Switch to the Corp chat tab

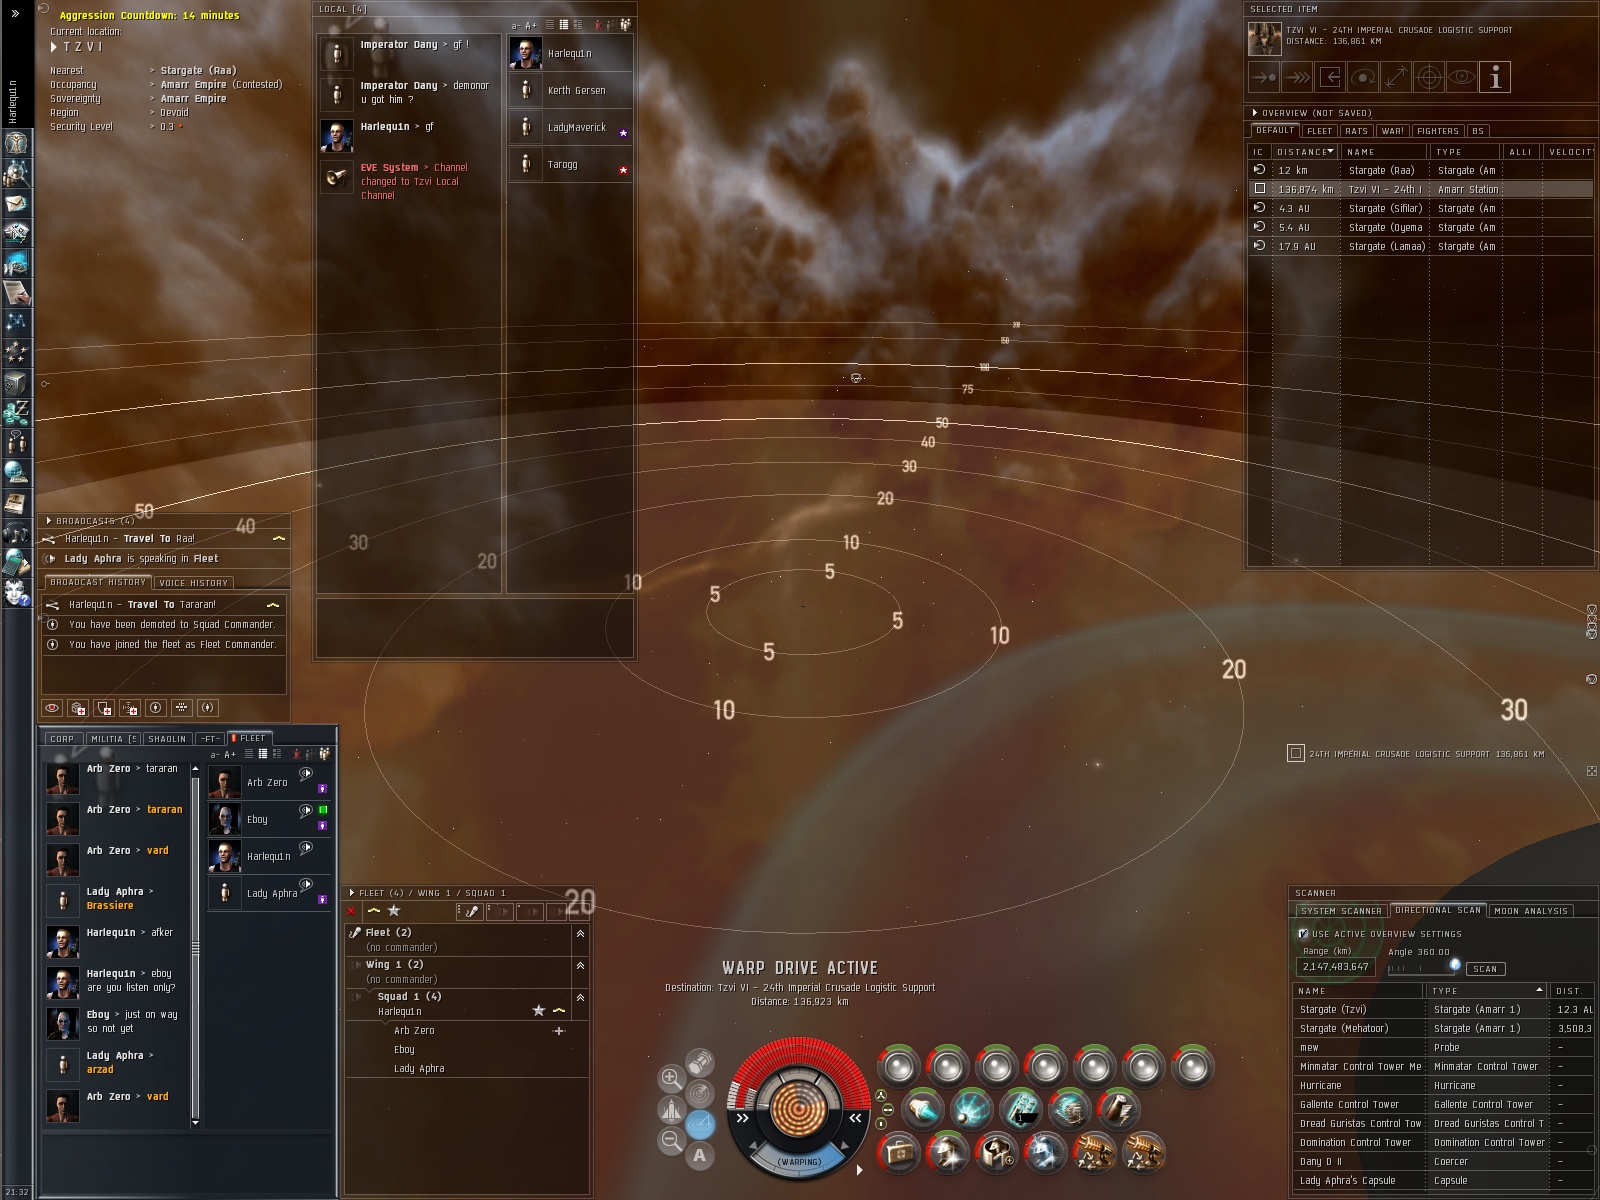(x=62, y=739)
